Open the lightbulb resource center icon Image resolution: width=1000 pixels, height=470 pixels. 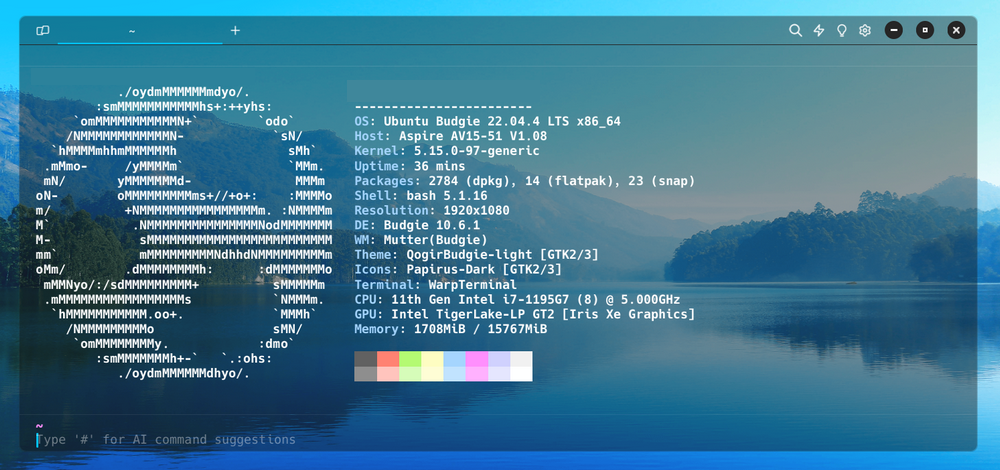842,31
